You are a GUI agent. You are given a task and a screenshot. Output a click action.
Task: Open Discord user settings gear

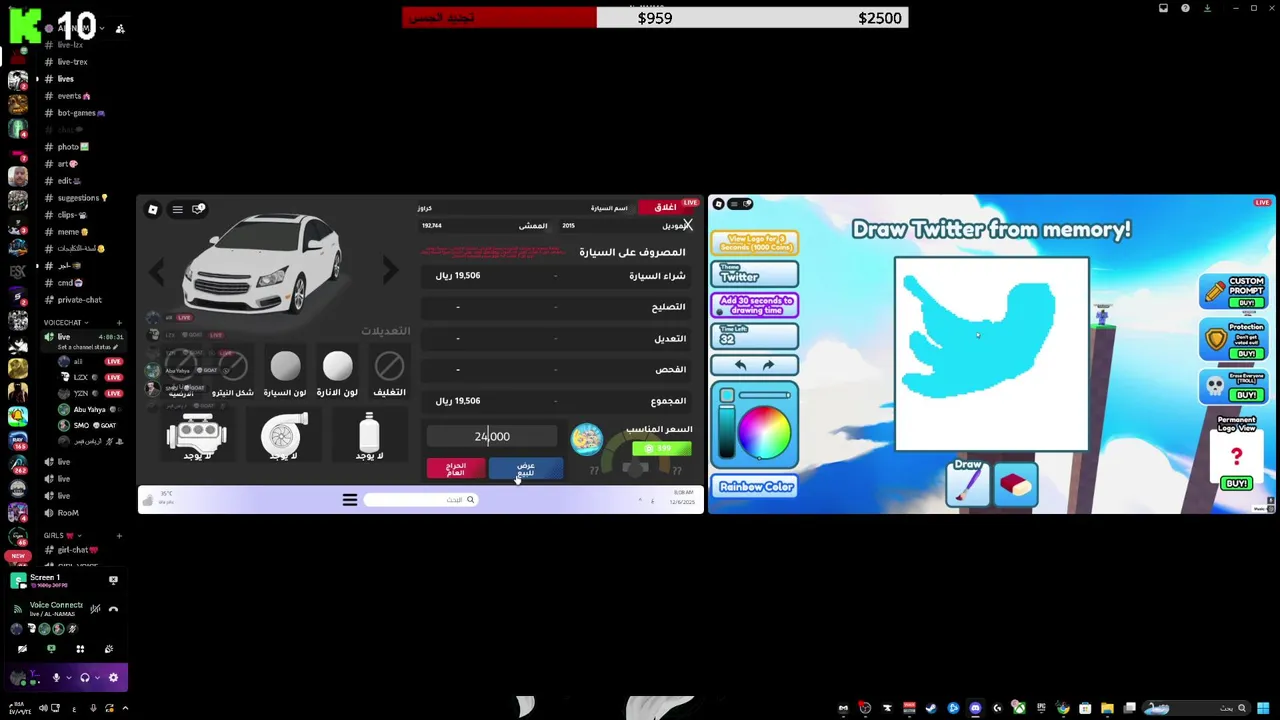(113, 678)
